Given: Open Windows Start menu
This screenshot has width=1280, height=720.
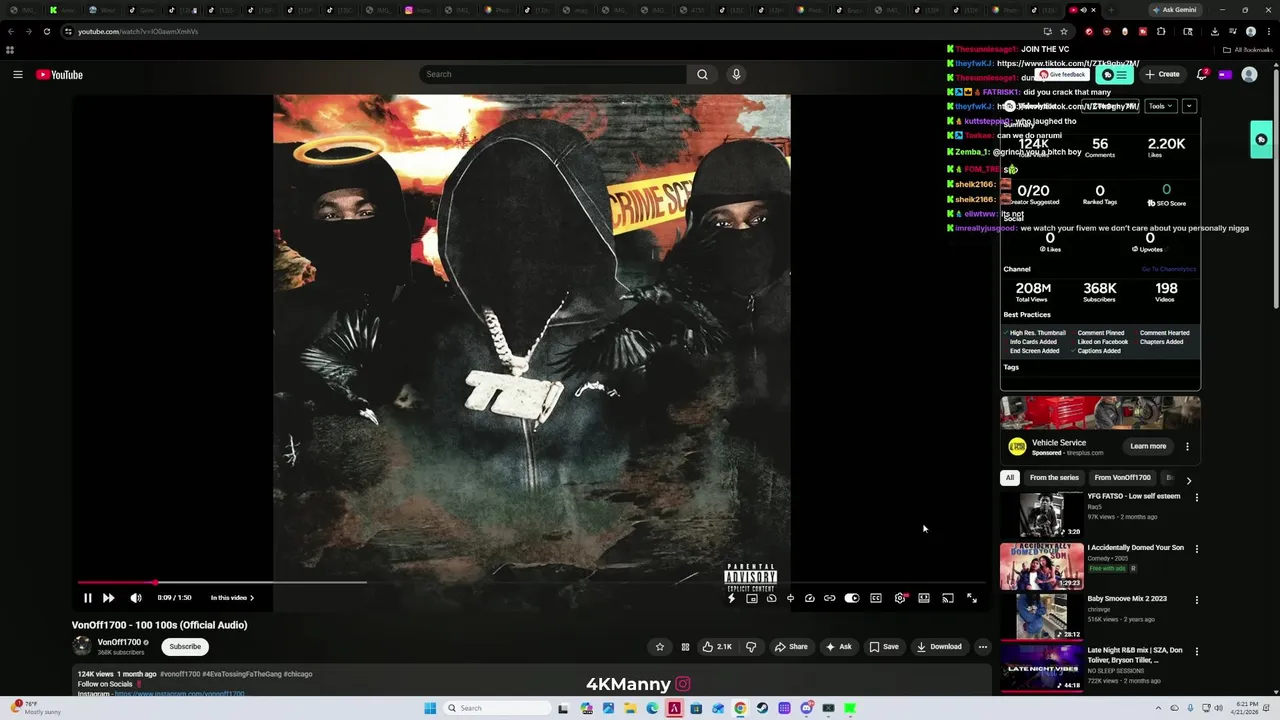Looking at the screenshot, I should [430, 708].
